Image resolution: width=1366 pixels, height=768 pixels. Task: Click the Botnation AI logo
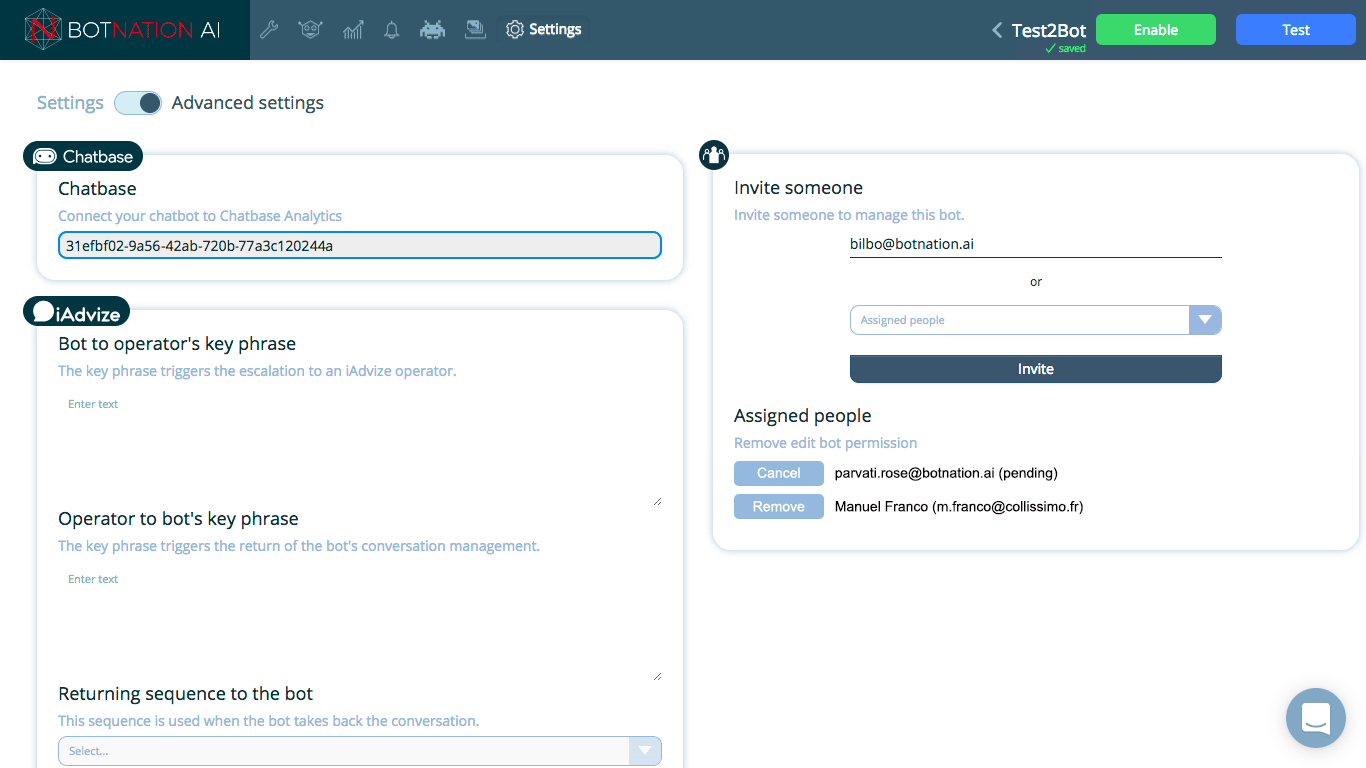coord(124,30)
